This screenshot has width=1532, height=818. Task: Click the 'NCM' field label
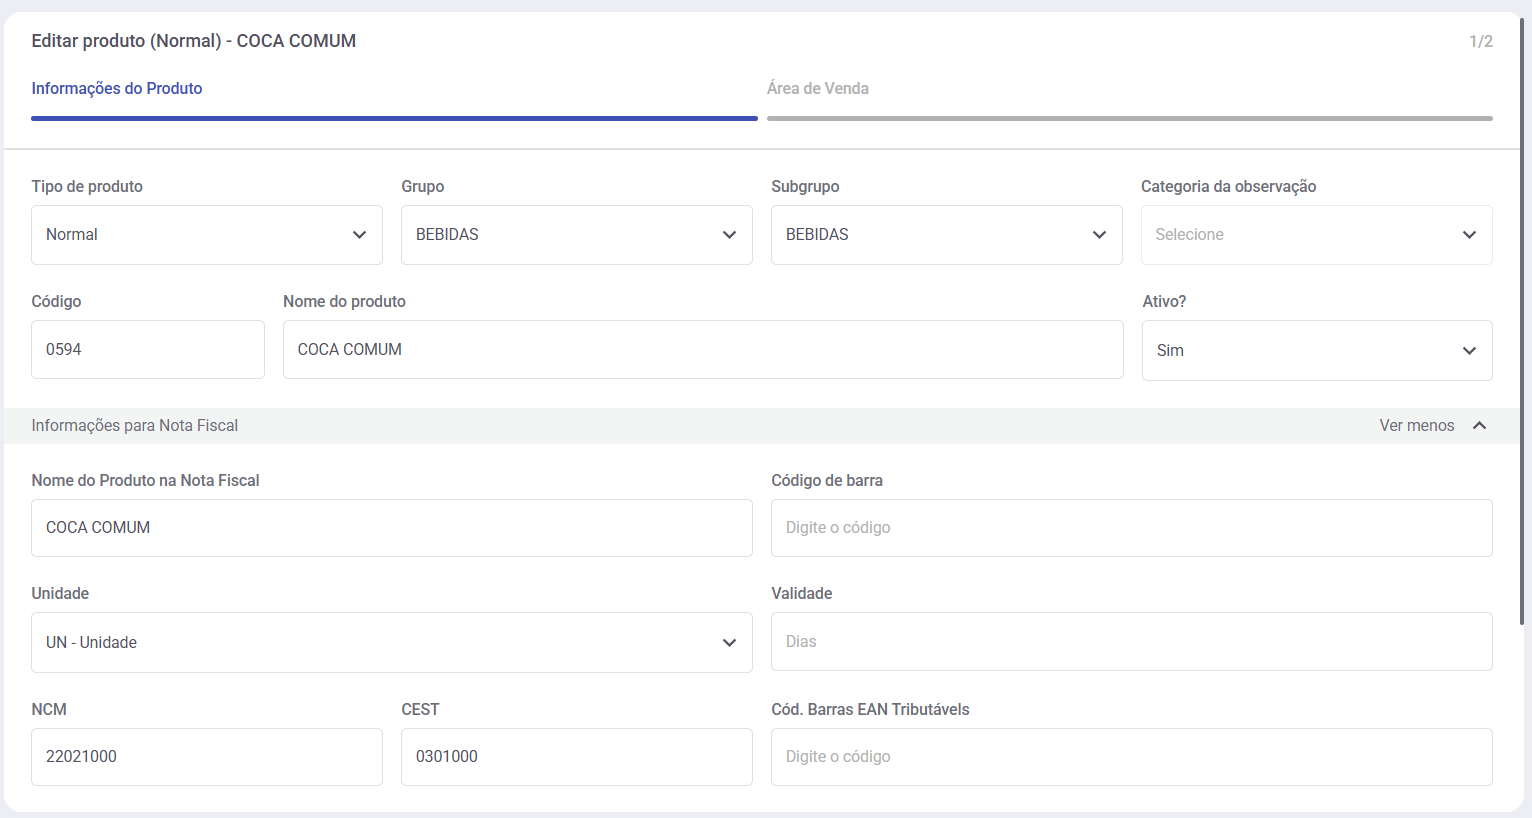coord(49,709)
